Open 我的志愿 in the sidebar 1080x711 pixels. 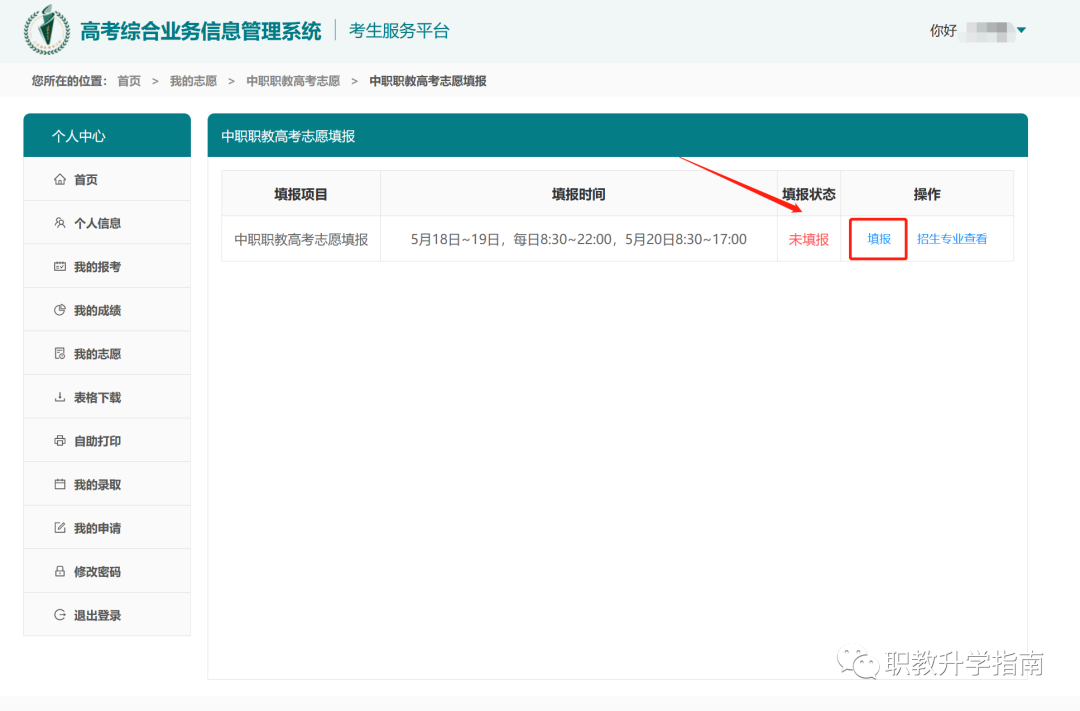click(107, 353)
